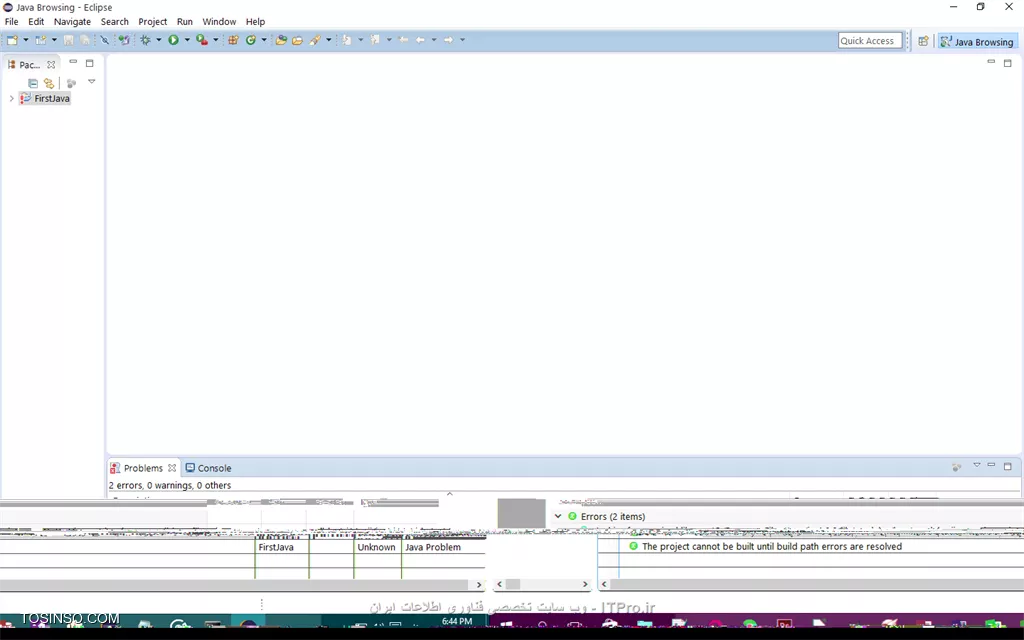Open the Navigate menu
The height and width of the screenshot is (640, 1024).
click(72, 22)
